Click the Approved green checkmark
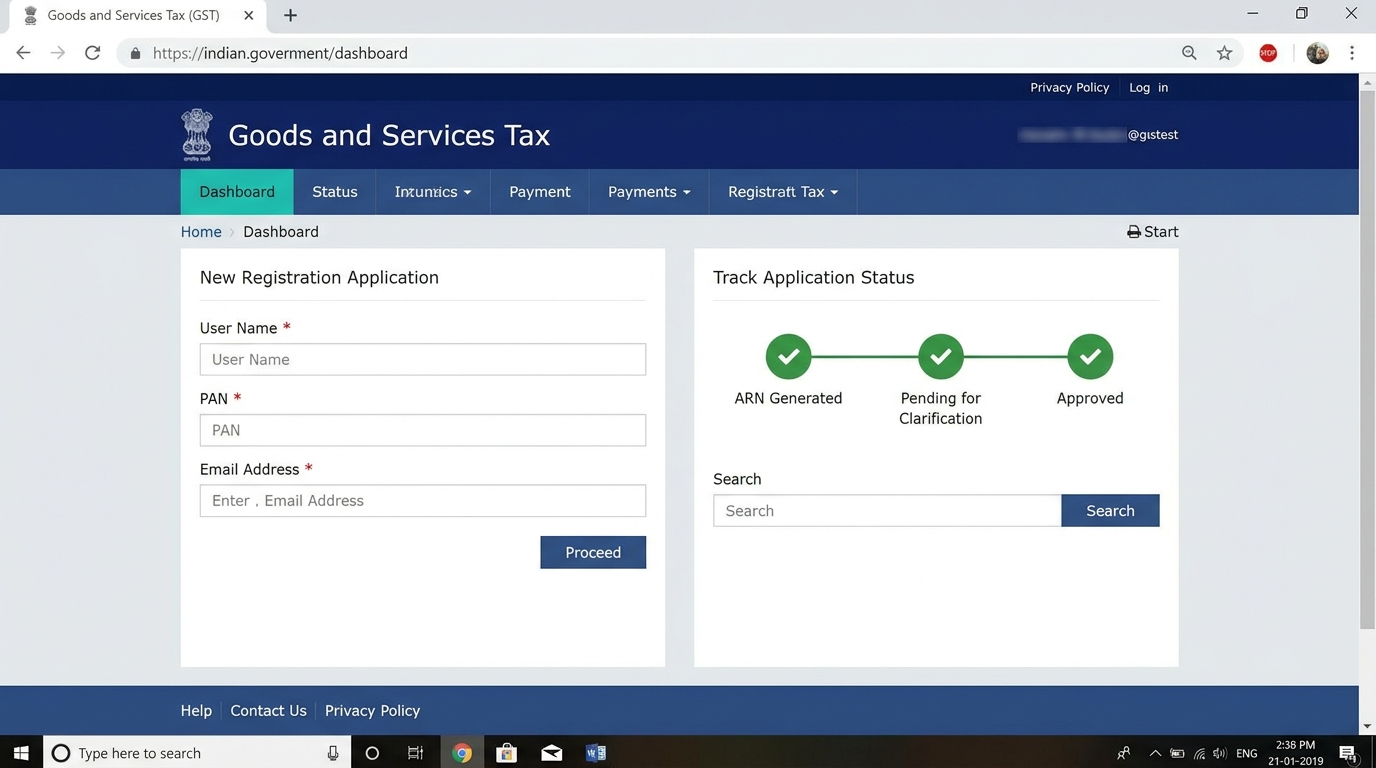1376x768 pixels. (1090, 357)
